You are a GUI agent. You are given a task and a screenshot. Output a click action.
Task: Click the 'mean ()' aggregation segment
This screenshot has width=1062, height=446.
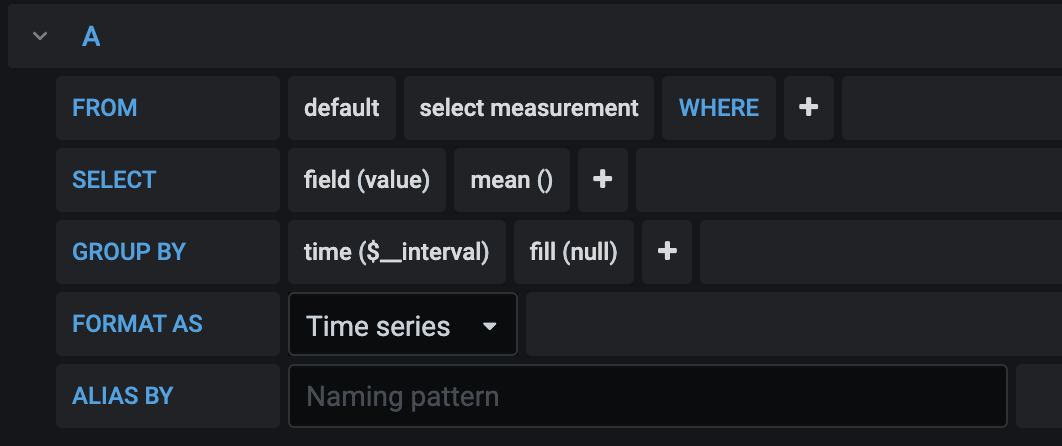pyautogui.click(x=512, y=179)
